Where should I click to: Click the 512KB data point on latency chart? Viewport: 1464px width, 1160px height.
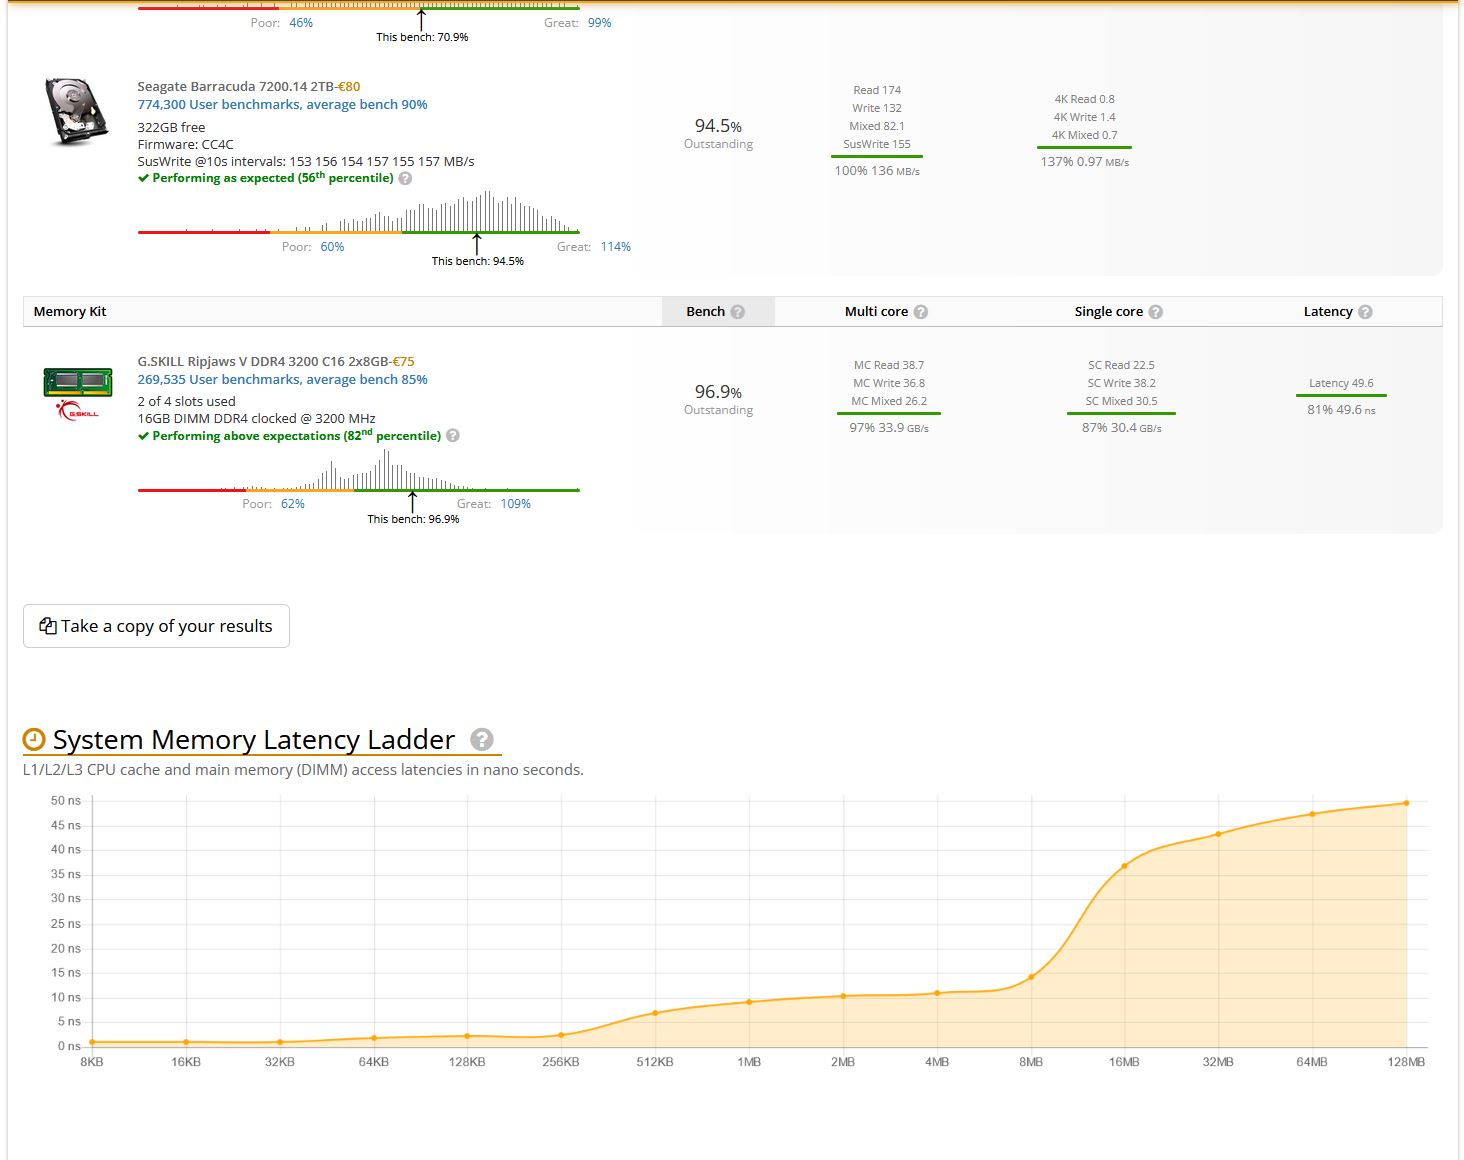click(655, 1013)
